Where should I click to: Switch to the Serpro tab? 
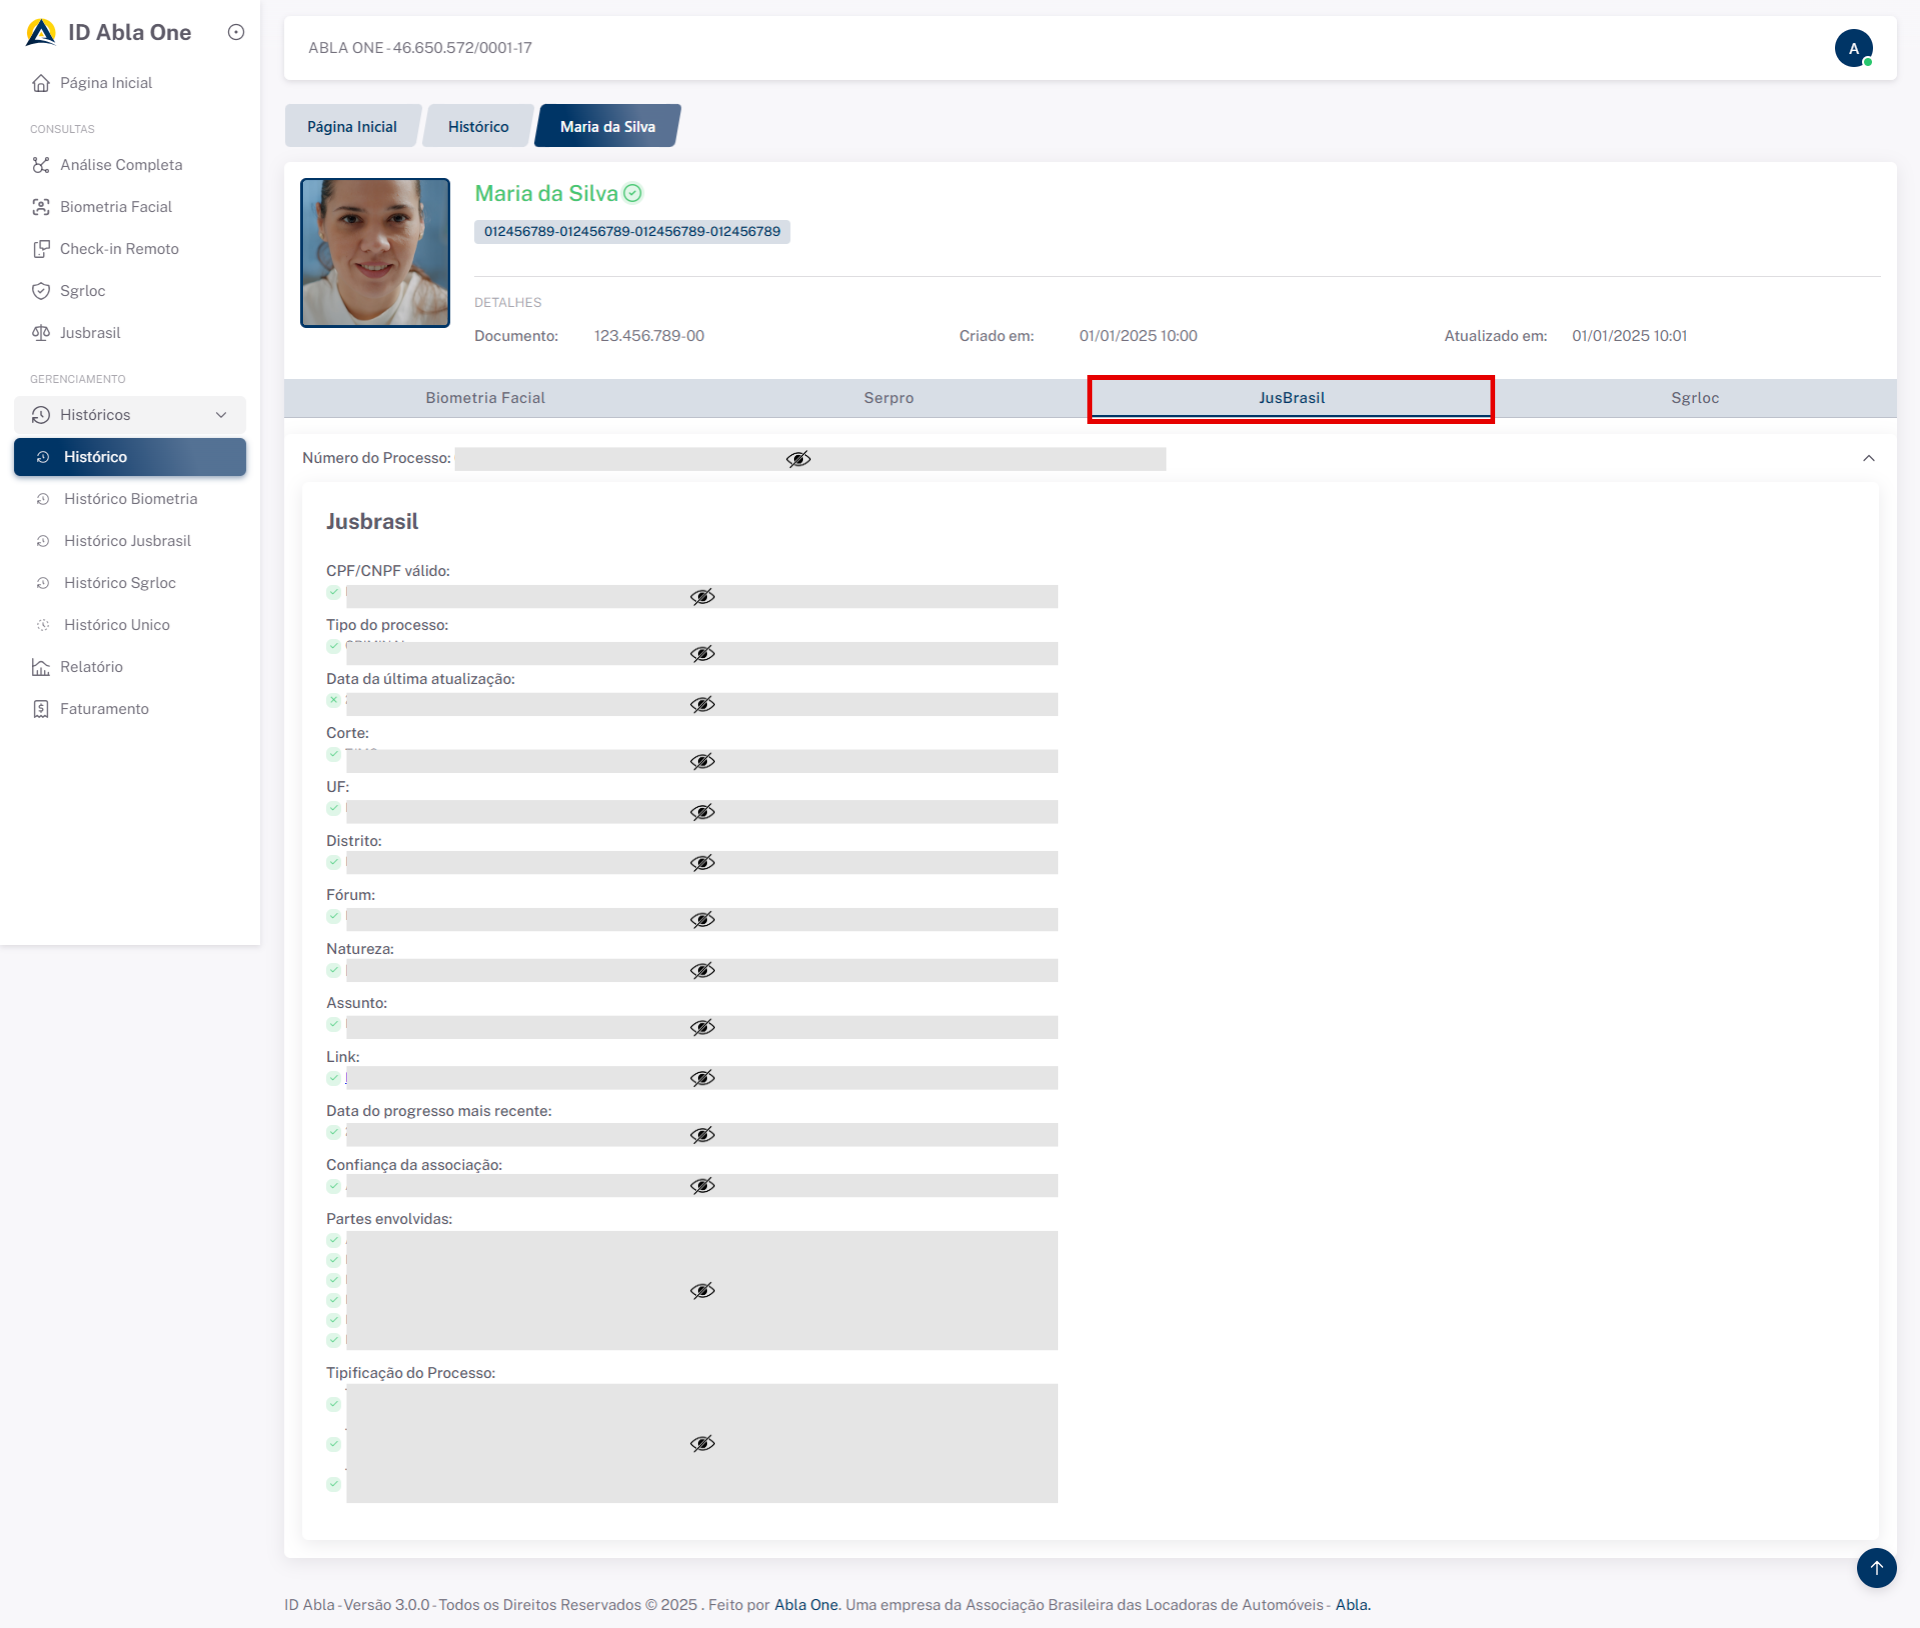point(888,398)
